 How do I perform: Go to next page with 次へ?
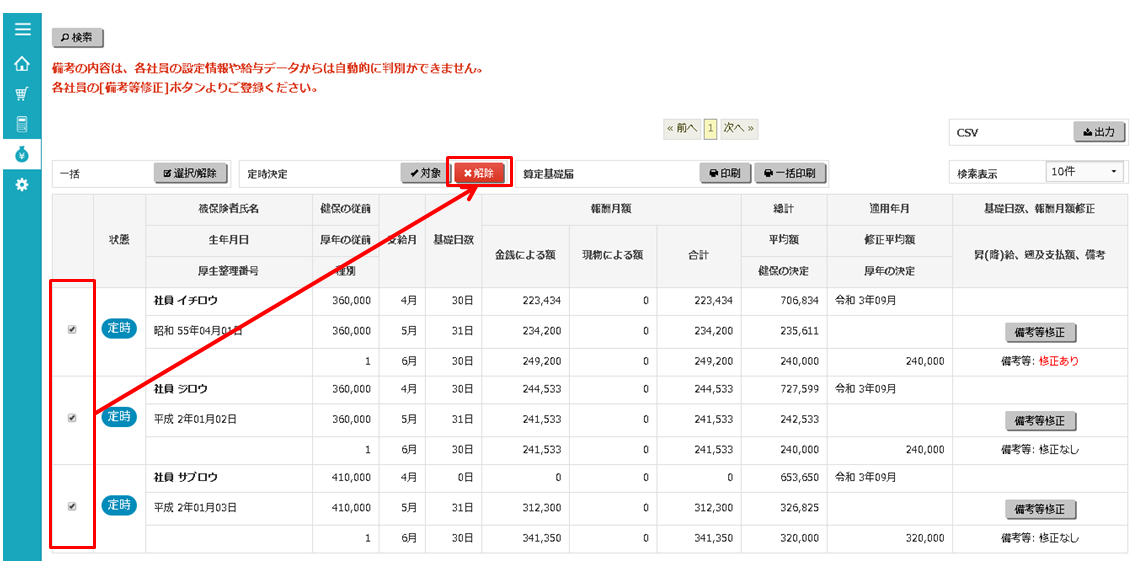tap(739, 128)
